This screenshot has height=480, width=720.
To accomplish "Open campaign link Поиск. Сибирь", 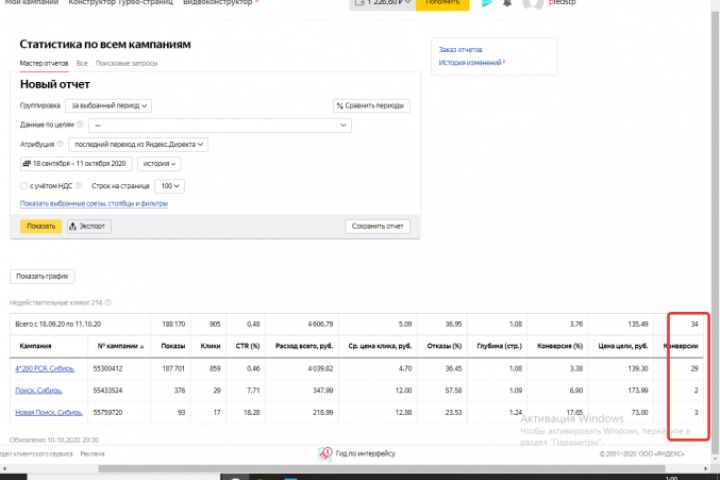I will pos(39,390).
